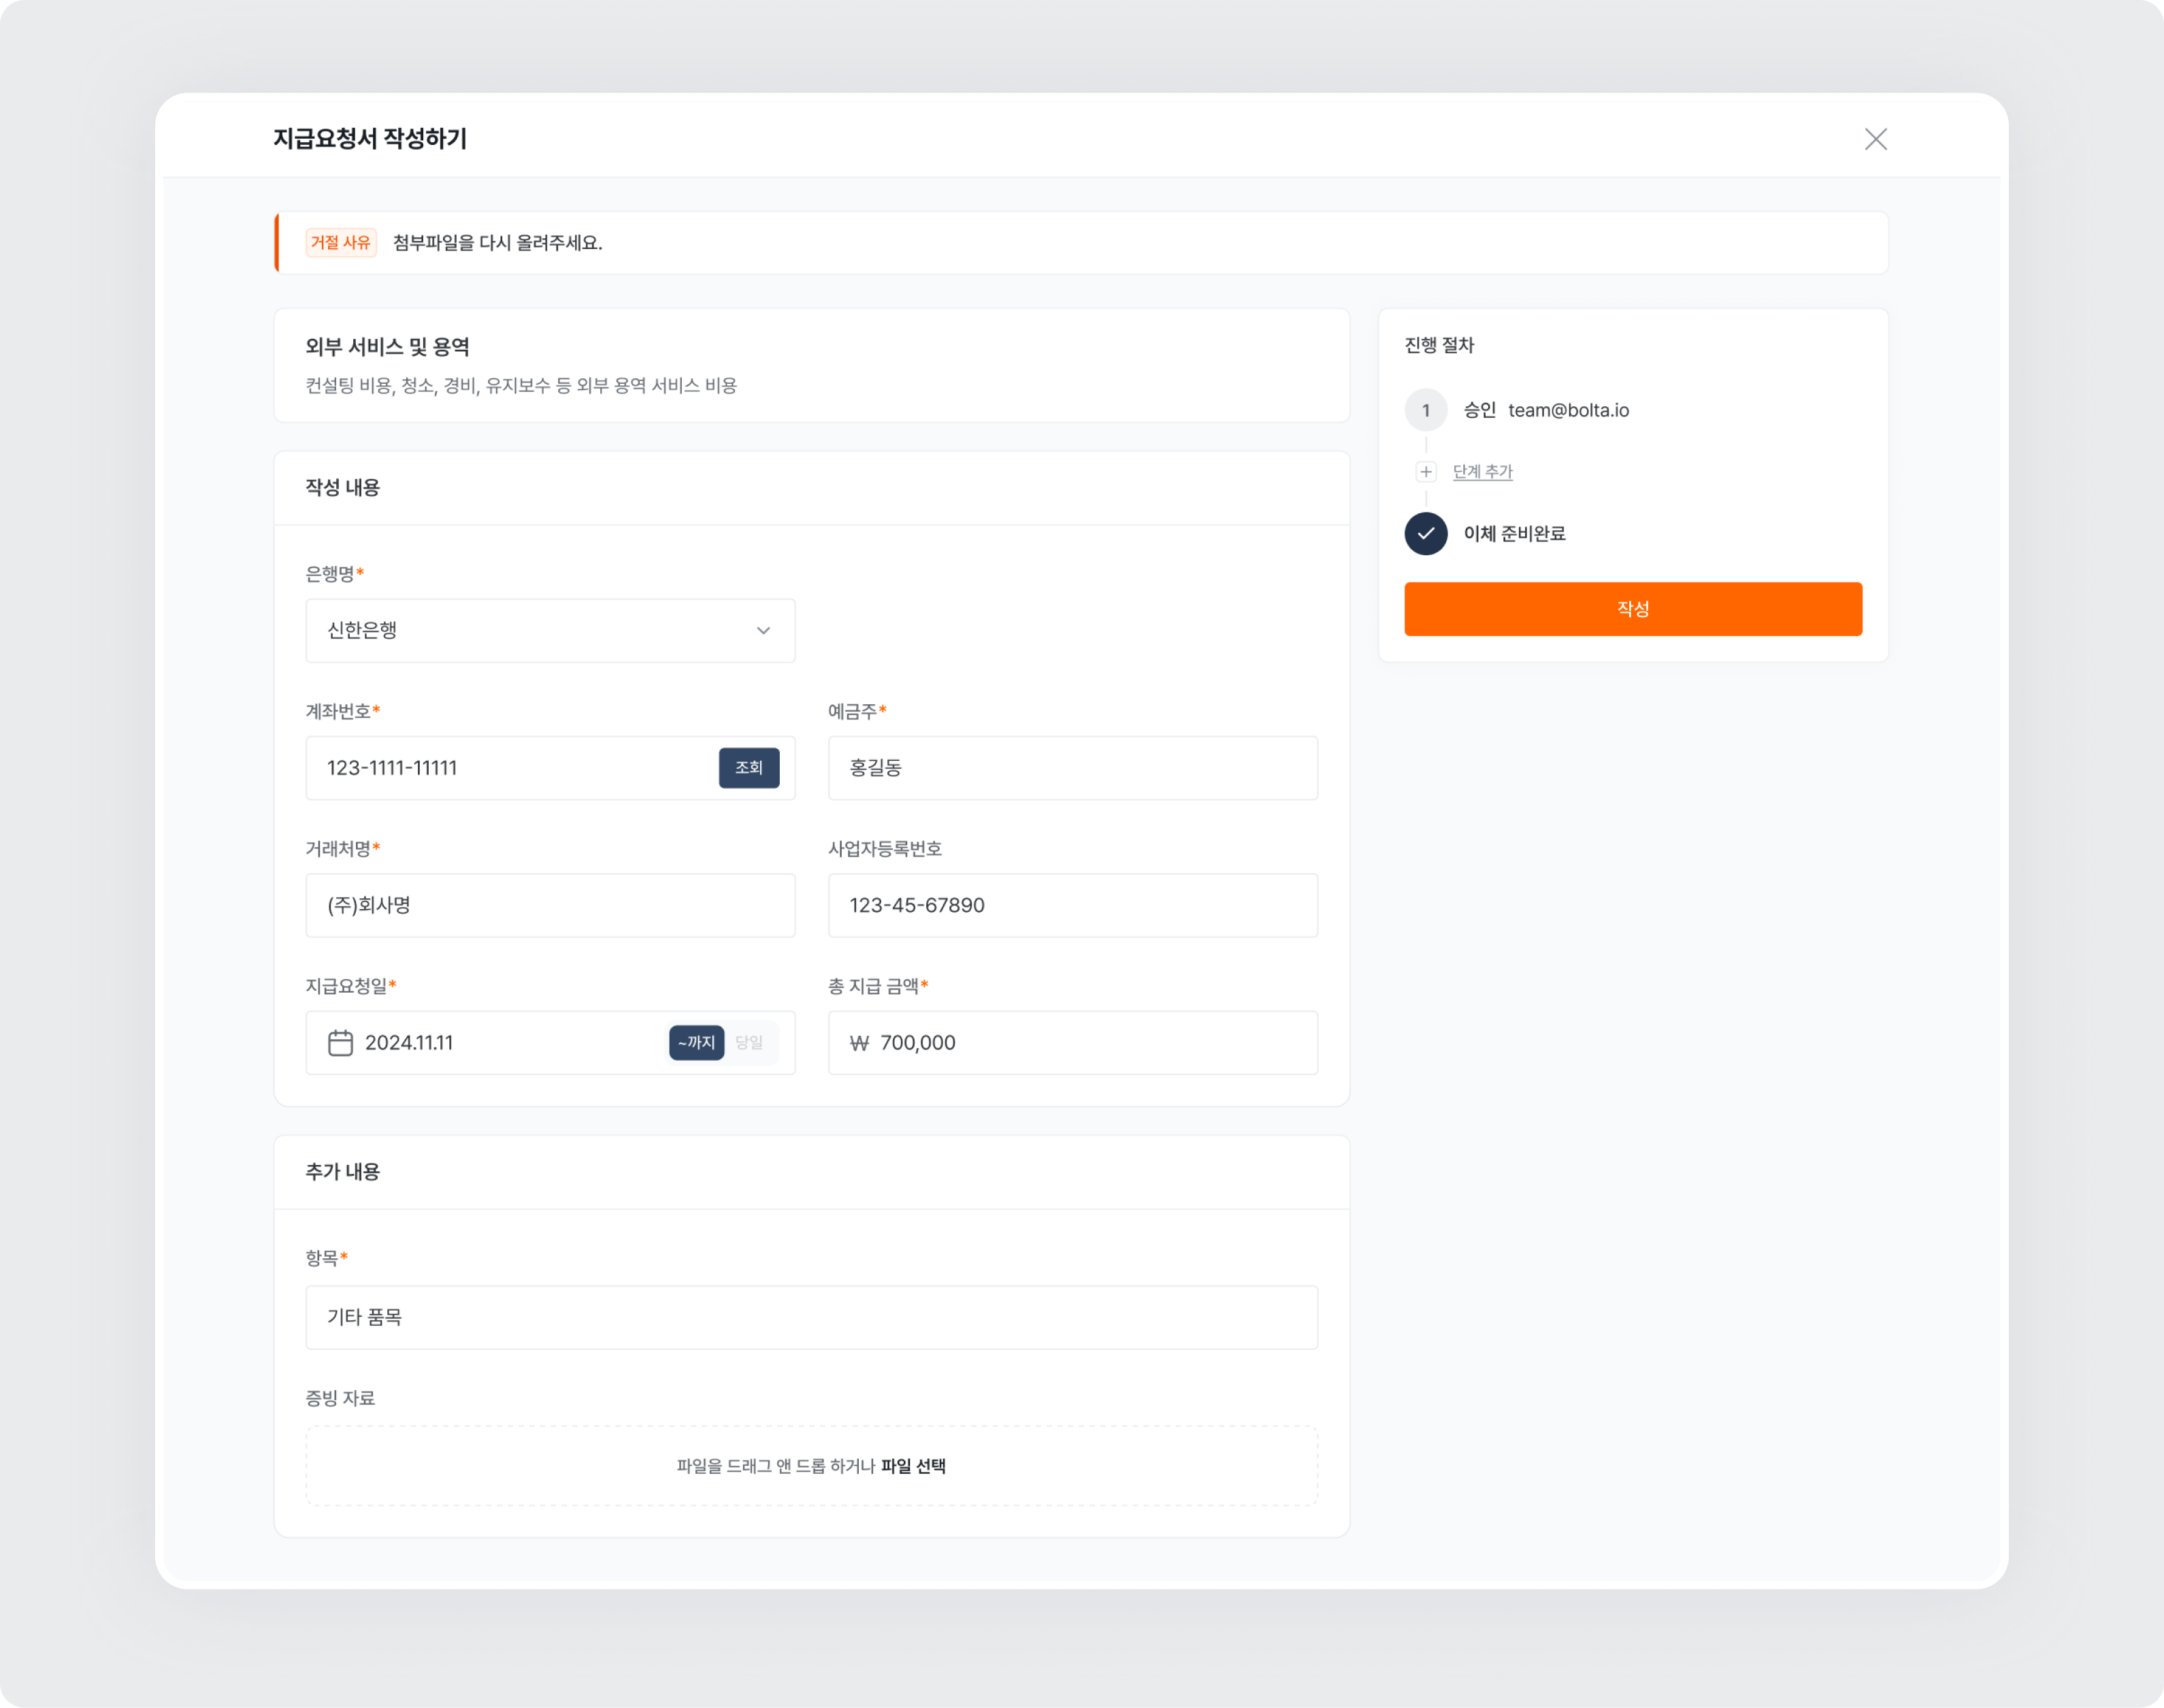Click the checkmark icon beside 이체 준비완료
The image size is (2164, 1708).
coord(1425,534)
